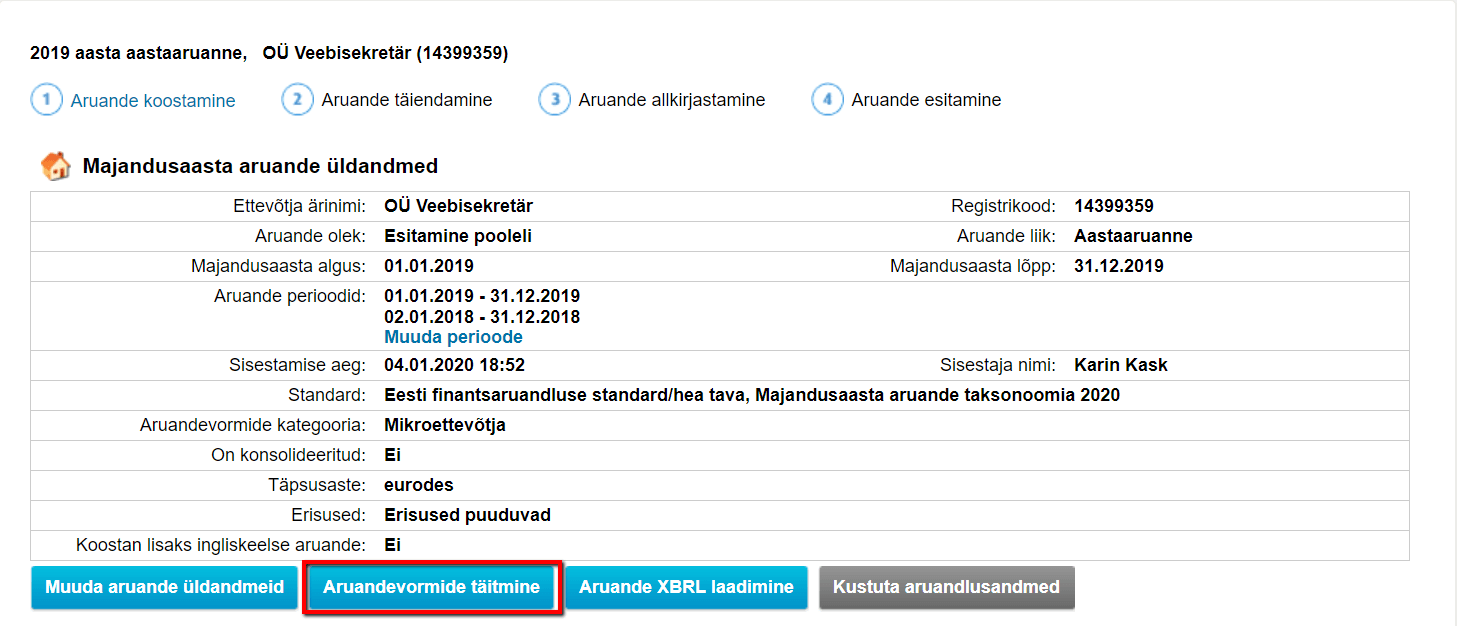Click period 01.01.2019 - 31.12.2019
The height and width of the screenshot is (626, 1457).
tap(482, 297)
